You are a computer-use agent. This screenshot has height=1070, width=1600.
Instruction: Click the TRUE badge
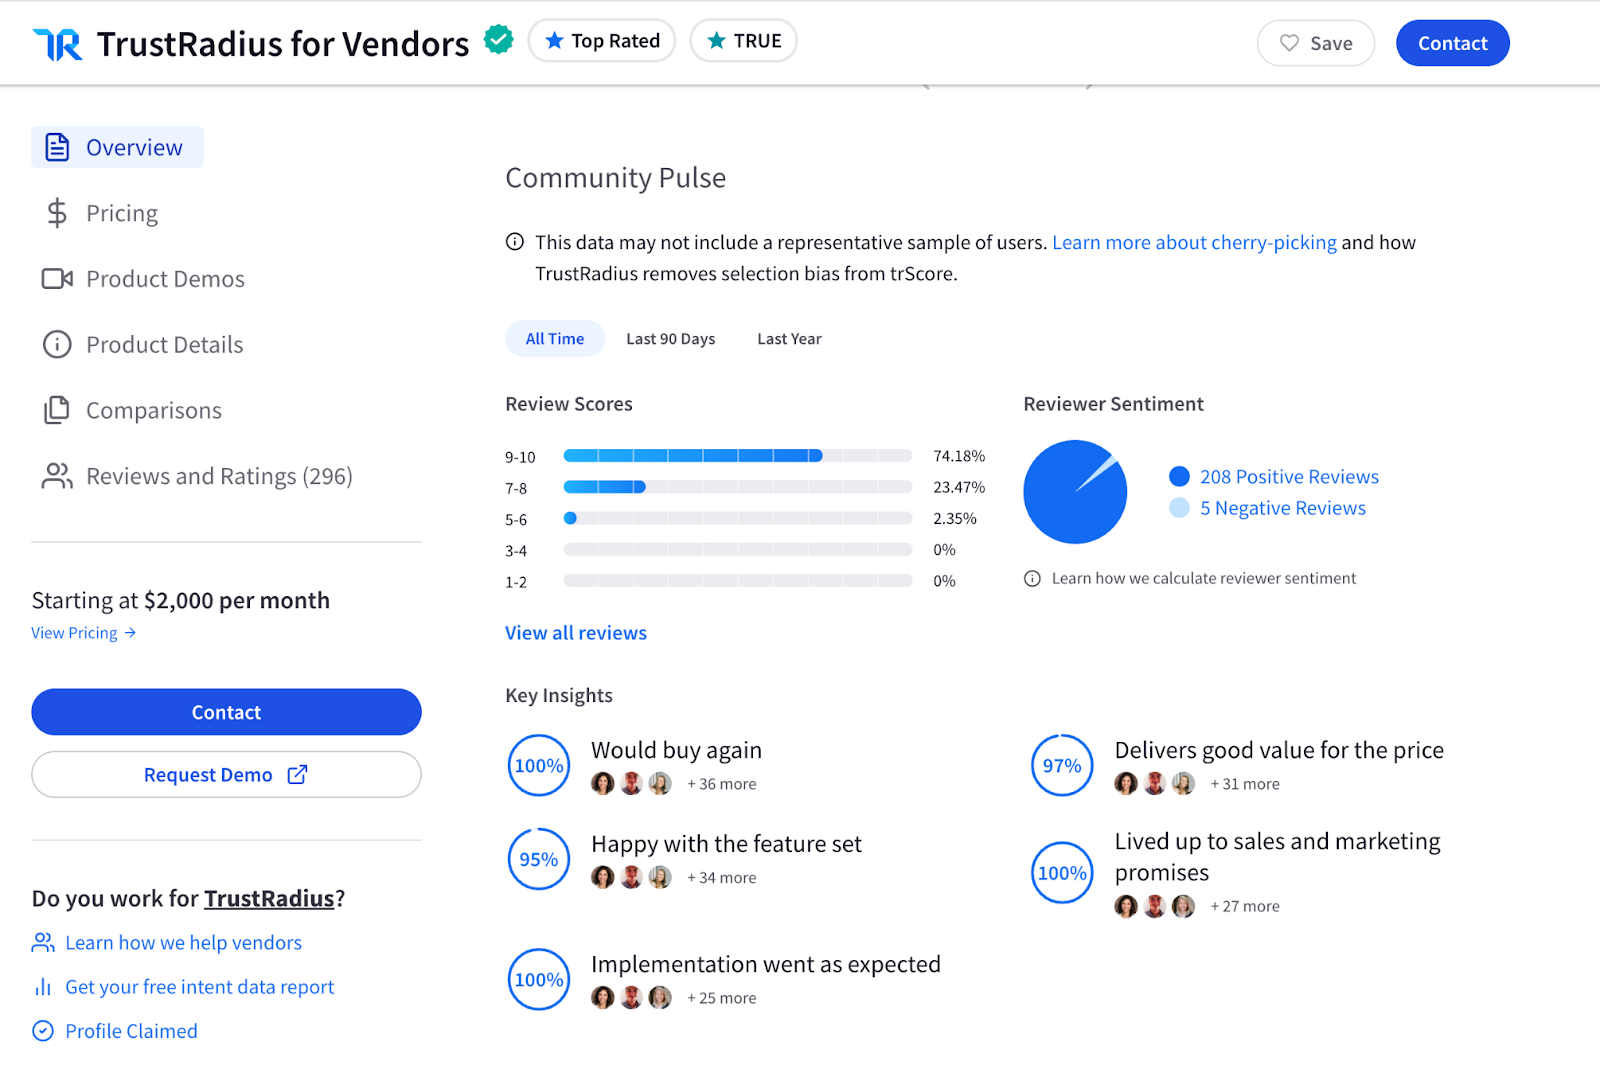coord(744,41)
